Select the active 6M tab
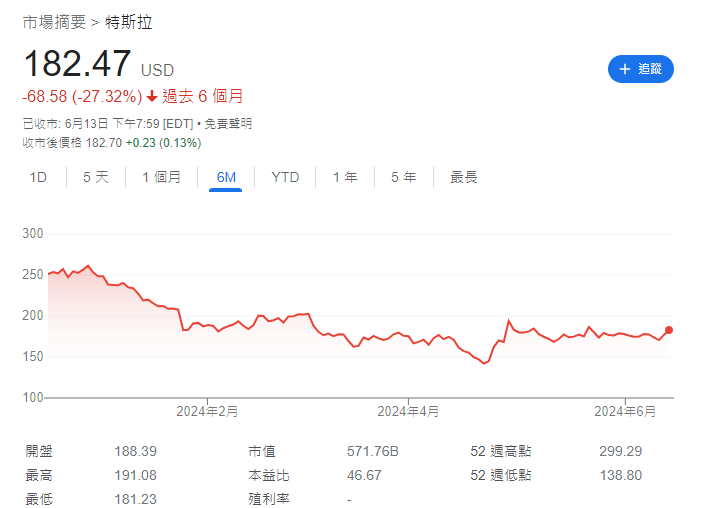Viewport: 717px width, 508px height. [226, 177]
